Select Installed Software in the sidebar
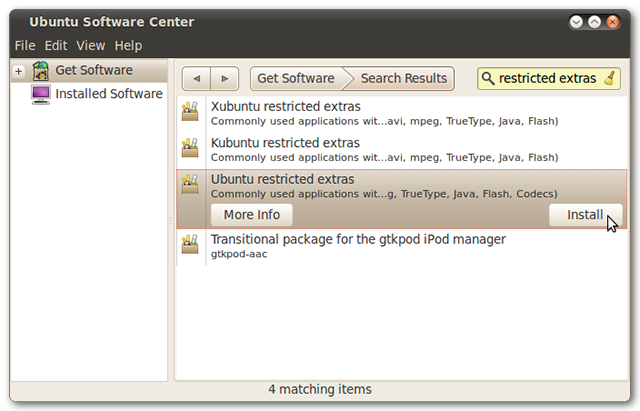The height and width of the screenshot is (411, 640). (89, 94)
